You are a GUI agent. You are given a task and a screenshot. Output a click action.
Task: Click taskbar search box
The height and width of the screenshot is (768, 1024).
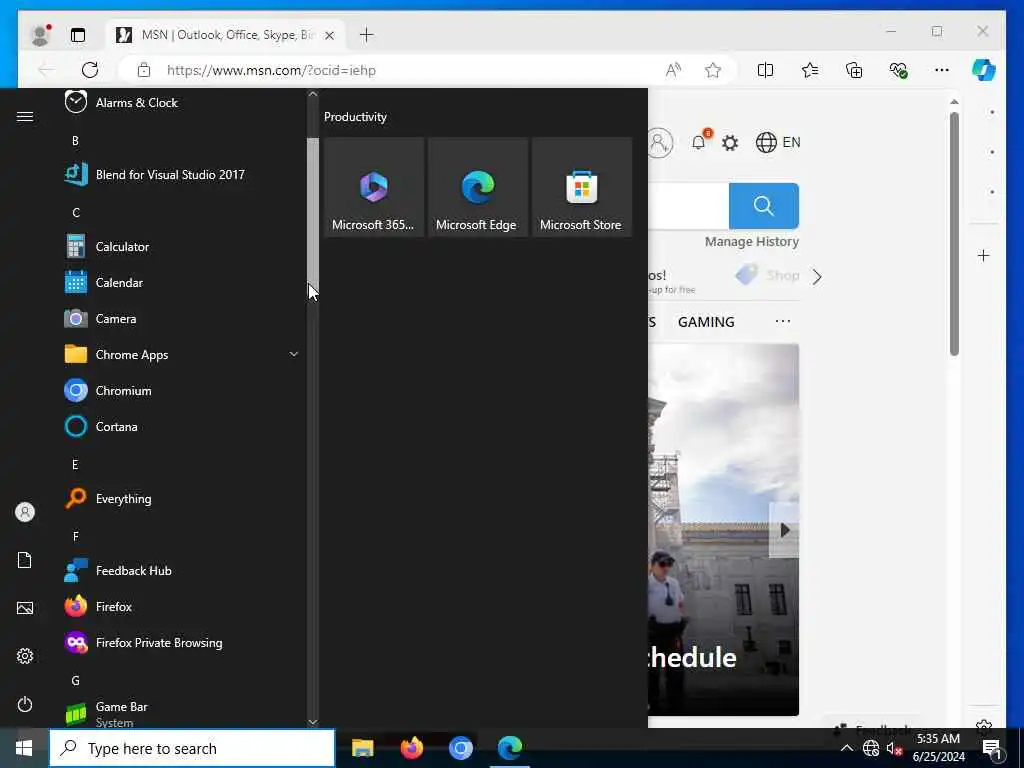point(192,748)
